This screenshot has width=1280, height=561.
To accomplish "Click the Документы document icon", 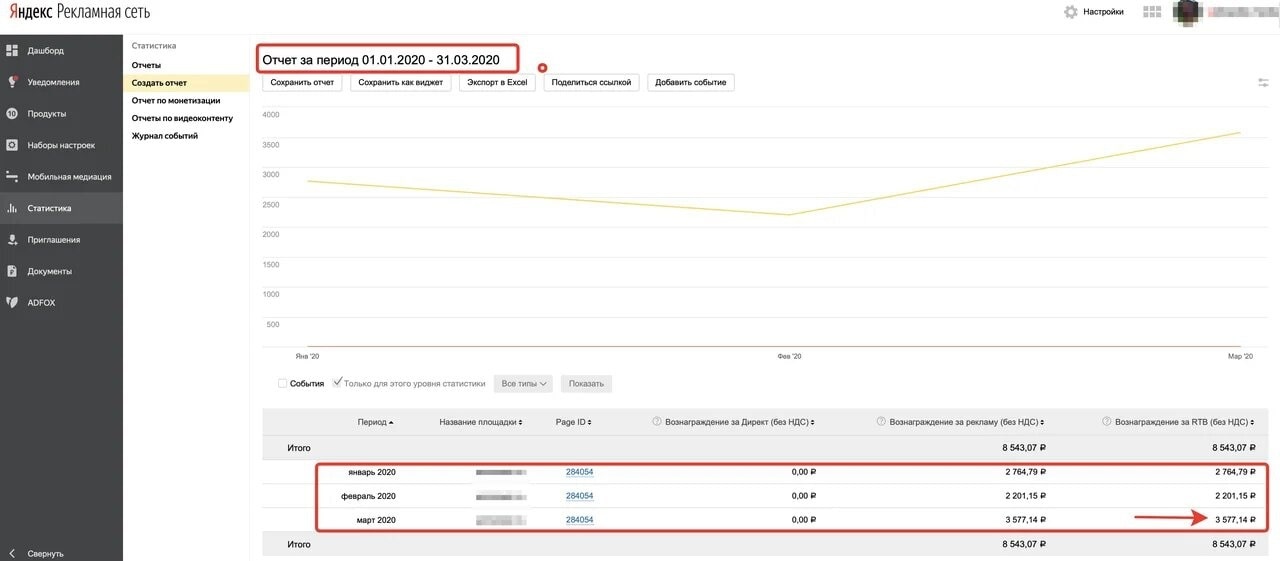I will tap(12, 271).
